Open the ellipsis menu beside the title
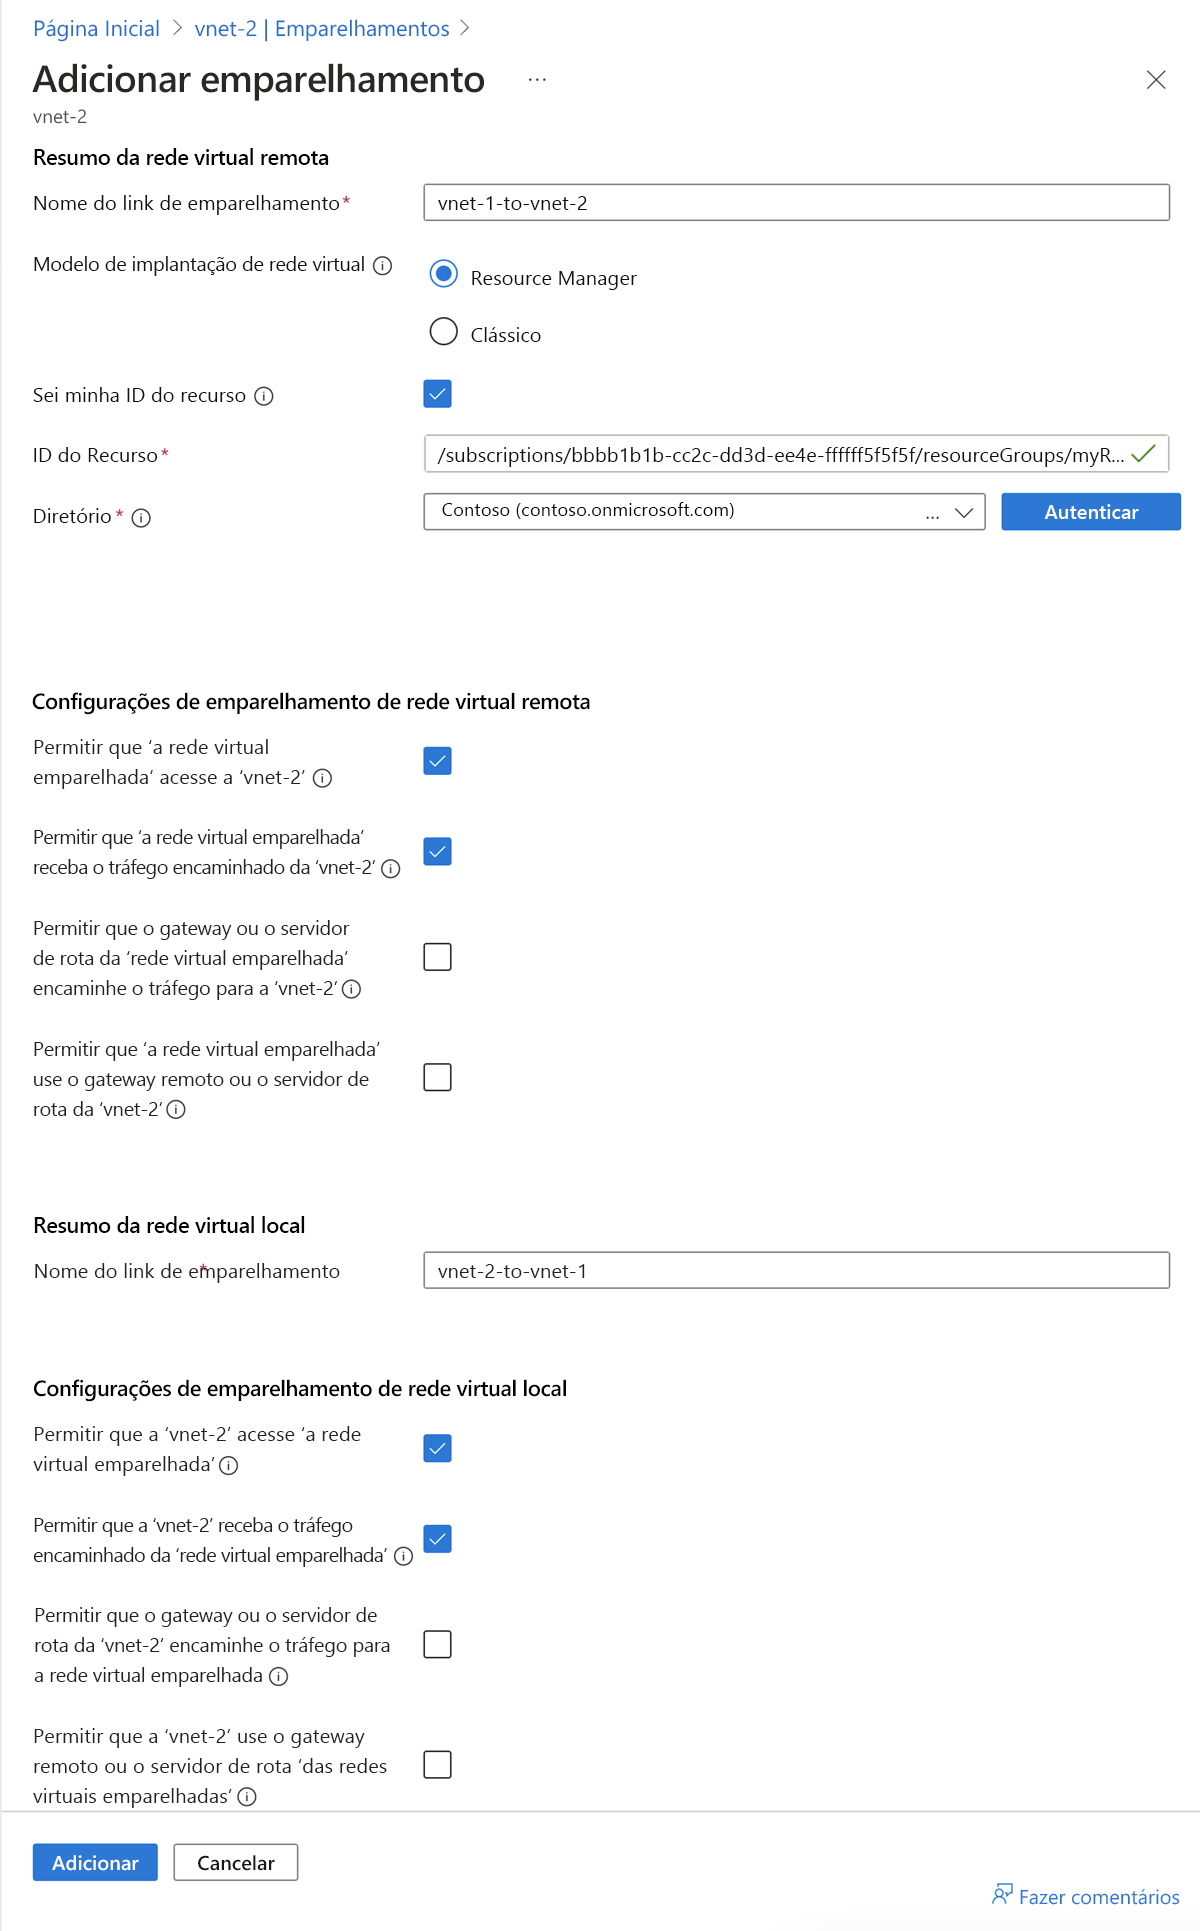The height and width of the screenshot is (1931, 1200). (537, 79)
